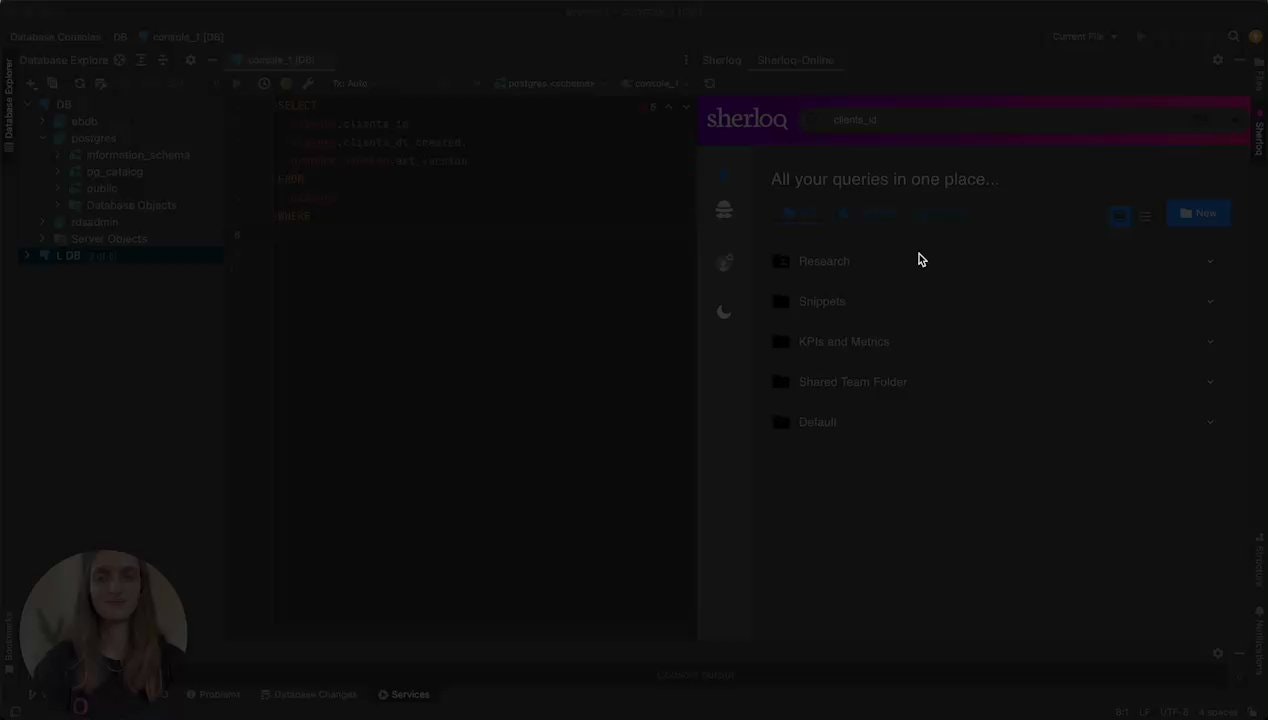Click the IDE search magnifier icon
The height and width of the screenshot is (720, 1268).
(1234, 37)
